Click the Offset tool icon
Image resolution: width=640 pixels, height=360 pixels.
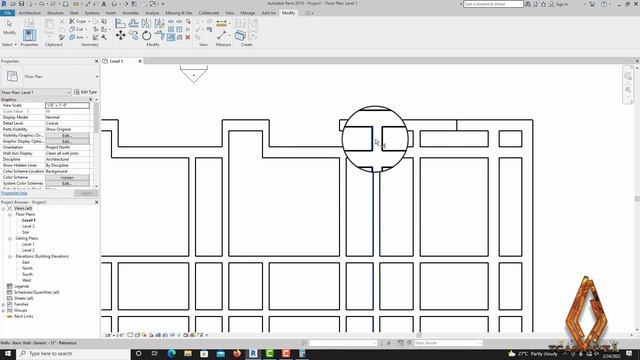click(x=133, y=23)
